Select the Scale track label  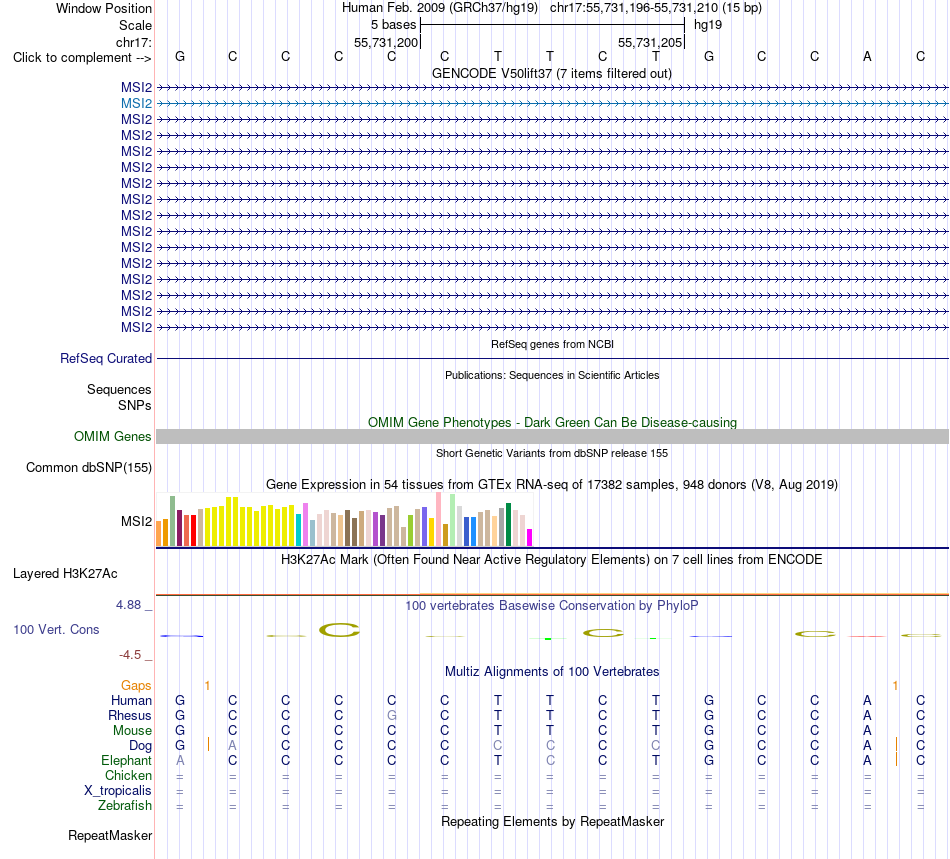coord(135,25)
